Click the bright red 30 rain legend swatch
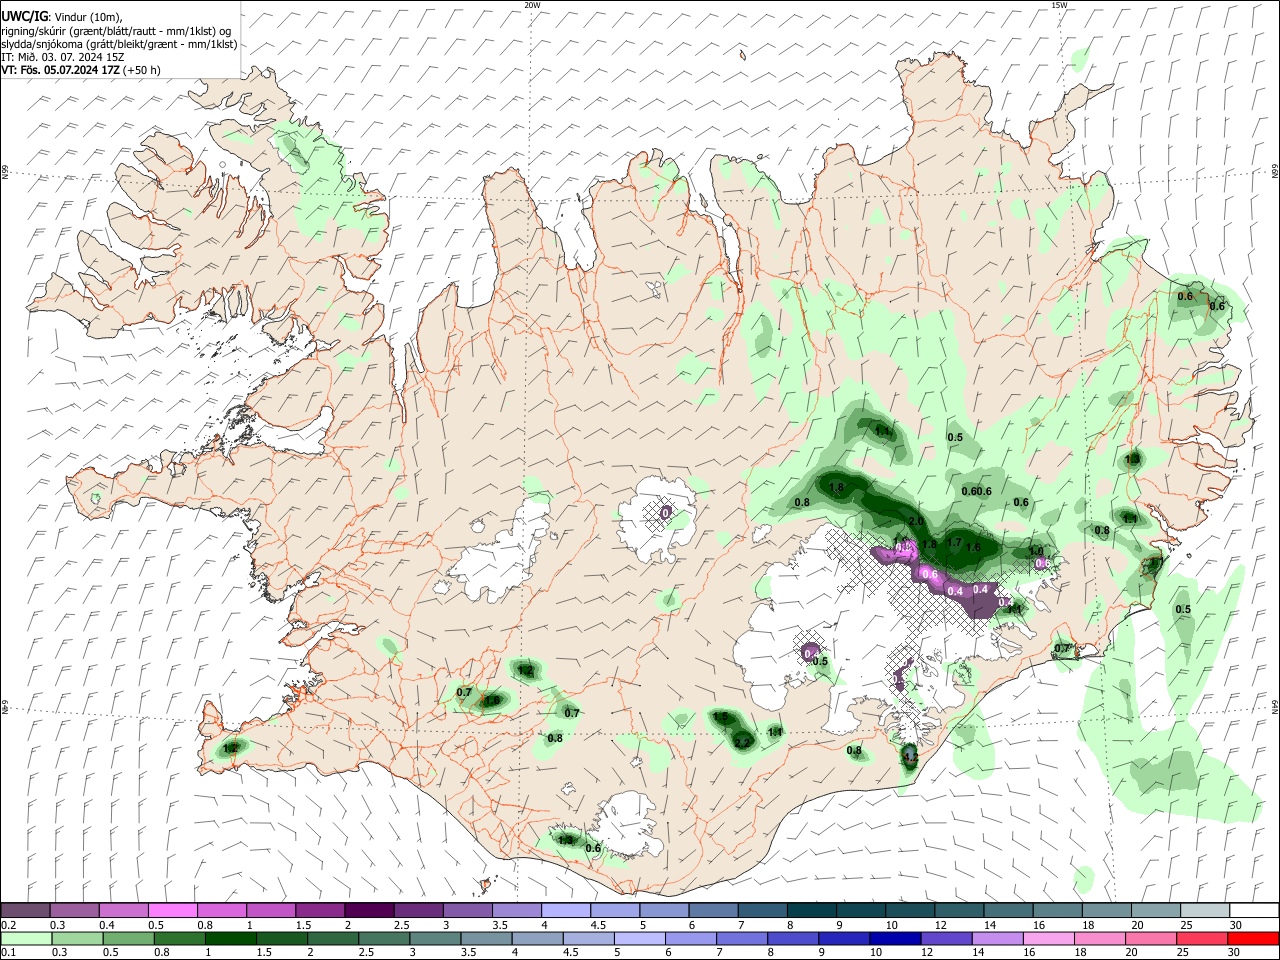 pyautogui.click(x=1252, y=938)
